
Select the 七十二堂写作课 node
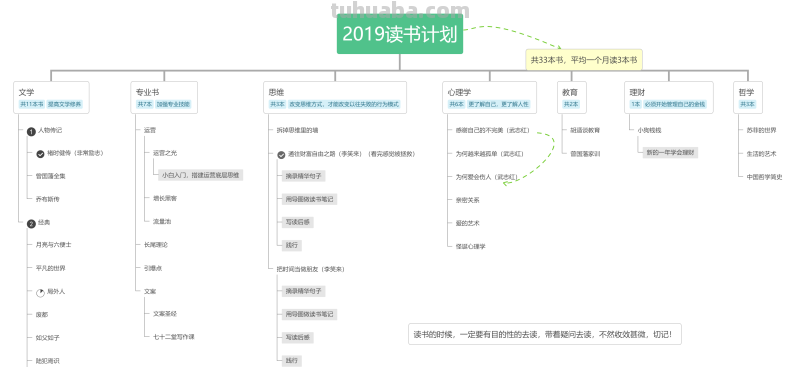[174, 337]
